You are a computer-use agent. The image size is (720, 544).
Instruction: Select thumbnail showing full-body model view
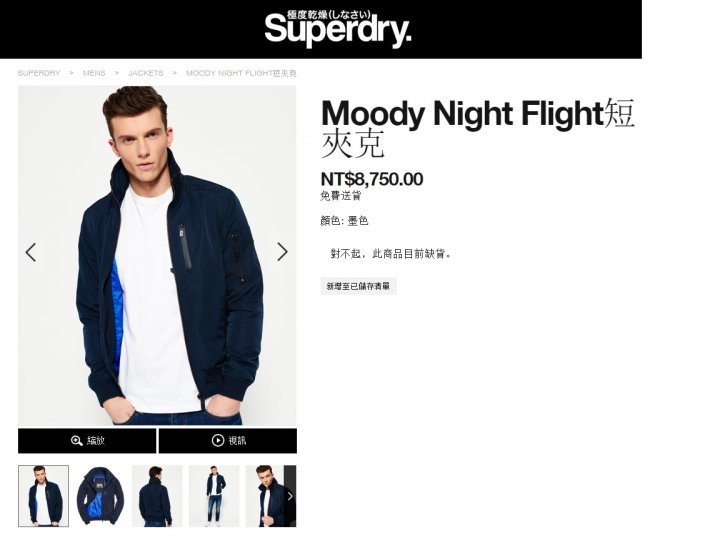pyautogui.click(x=214, y=496)
